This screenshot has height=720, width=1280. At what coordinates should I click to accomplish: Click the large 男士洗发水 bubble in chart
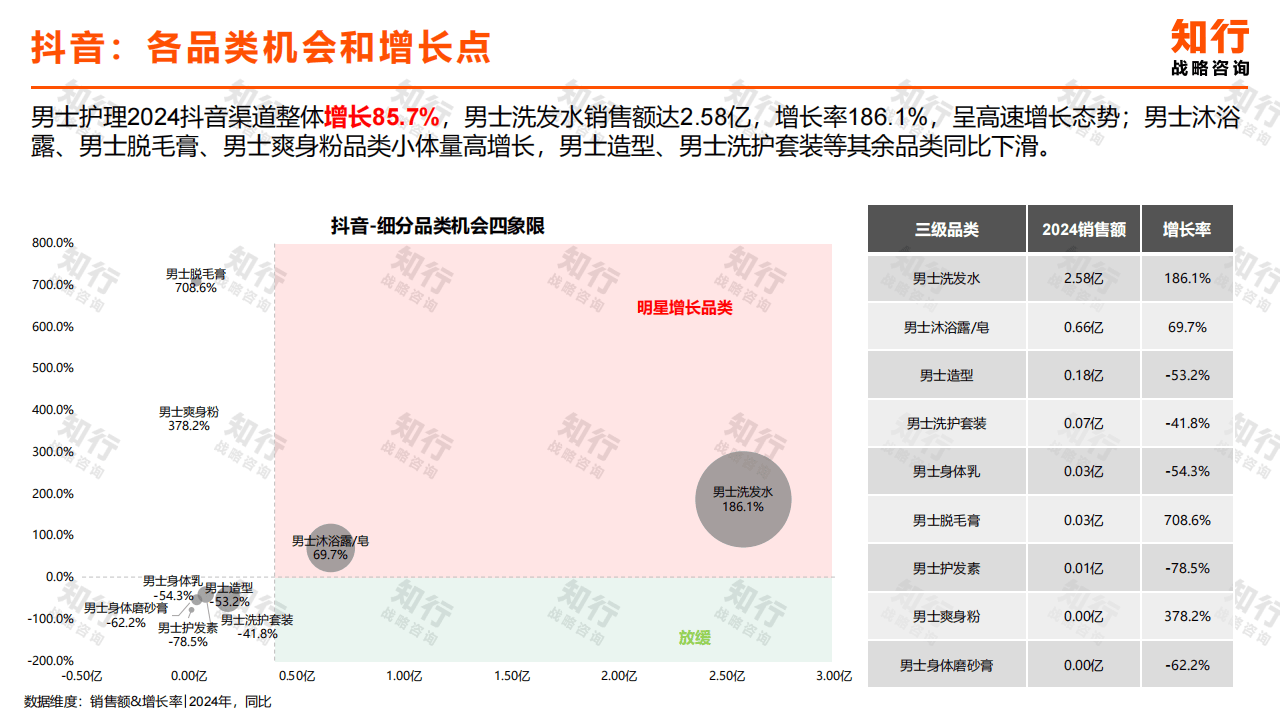point(743,499)
